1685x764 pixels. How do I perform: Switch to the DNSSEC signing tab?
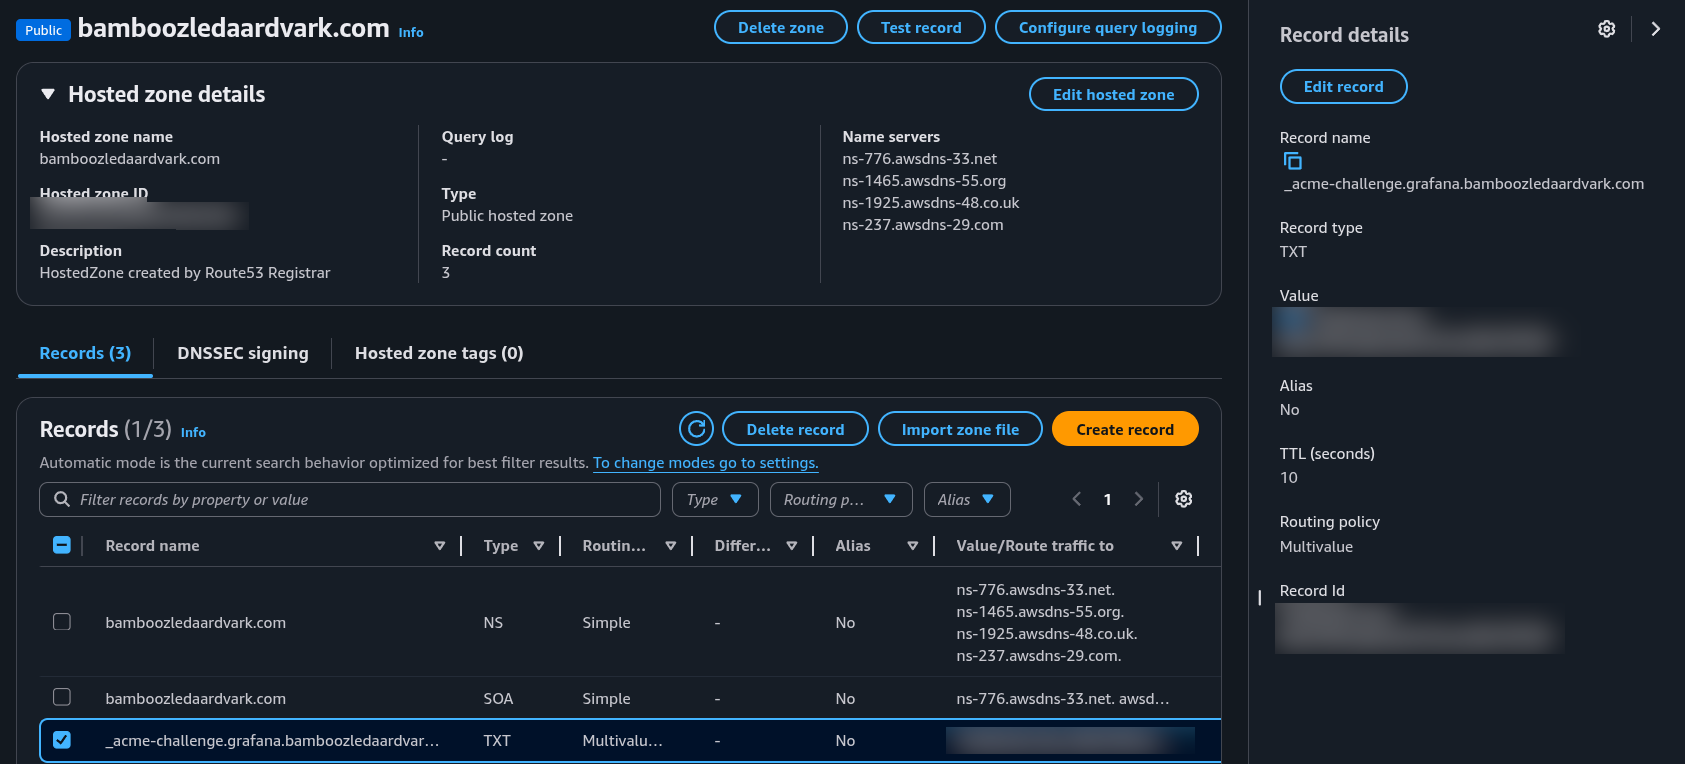242,353
